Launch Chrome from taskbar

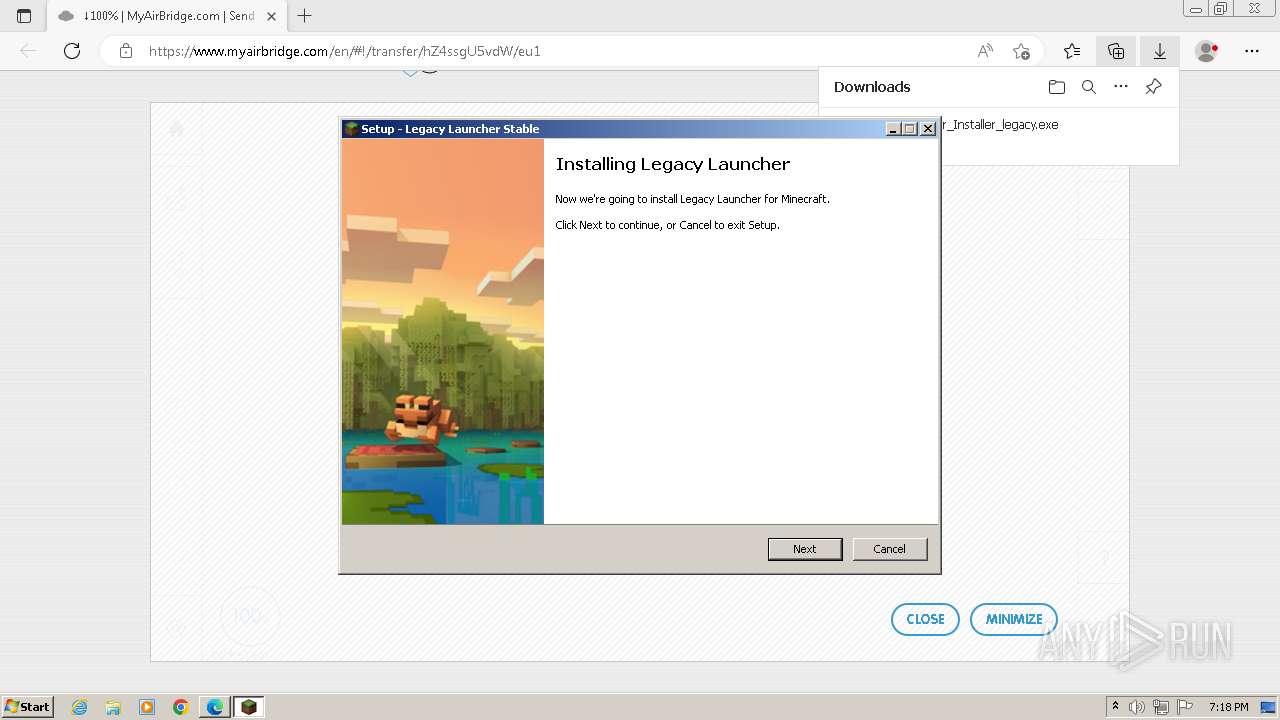click(181, 707)
